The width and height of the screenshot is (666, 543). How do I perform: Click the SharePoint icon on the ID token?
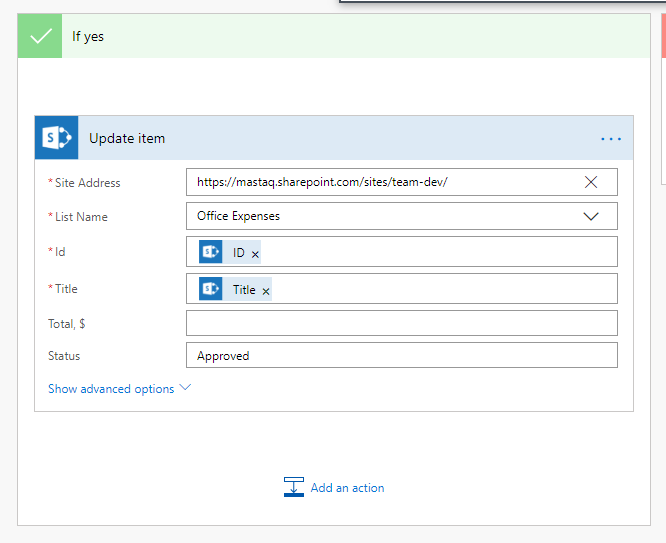(x=210, y=253)
